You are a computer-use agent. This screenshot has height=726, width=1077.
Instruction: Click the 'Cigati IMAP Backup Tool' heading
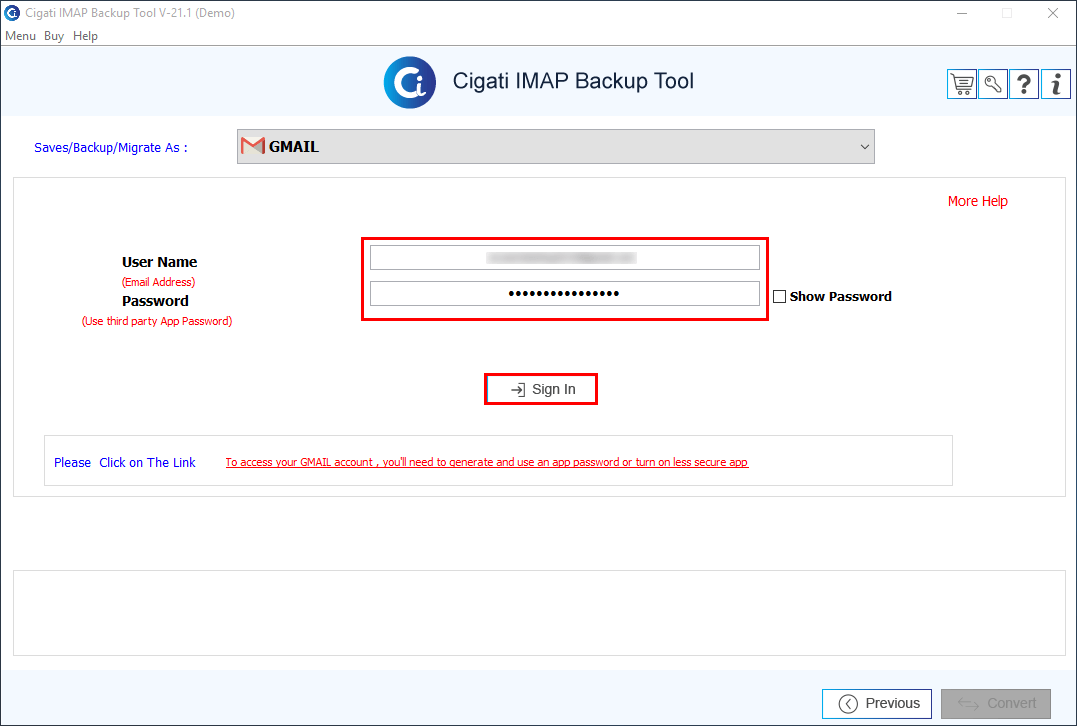[x=573, y=81]
